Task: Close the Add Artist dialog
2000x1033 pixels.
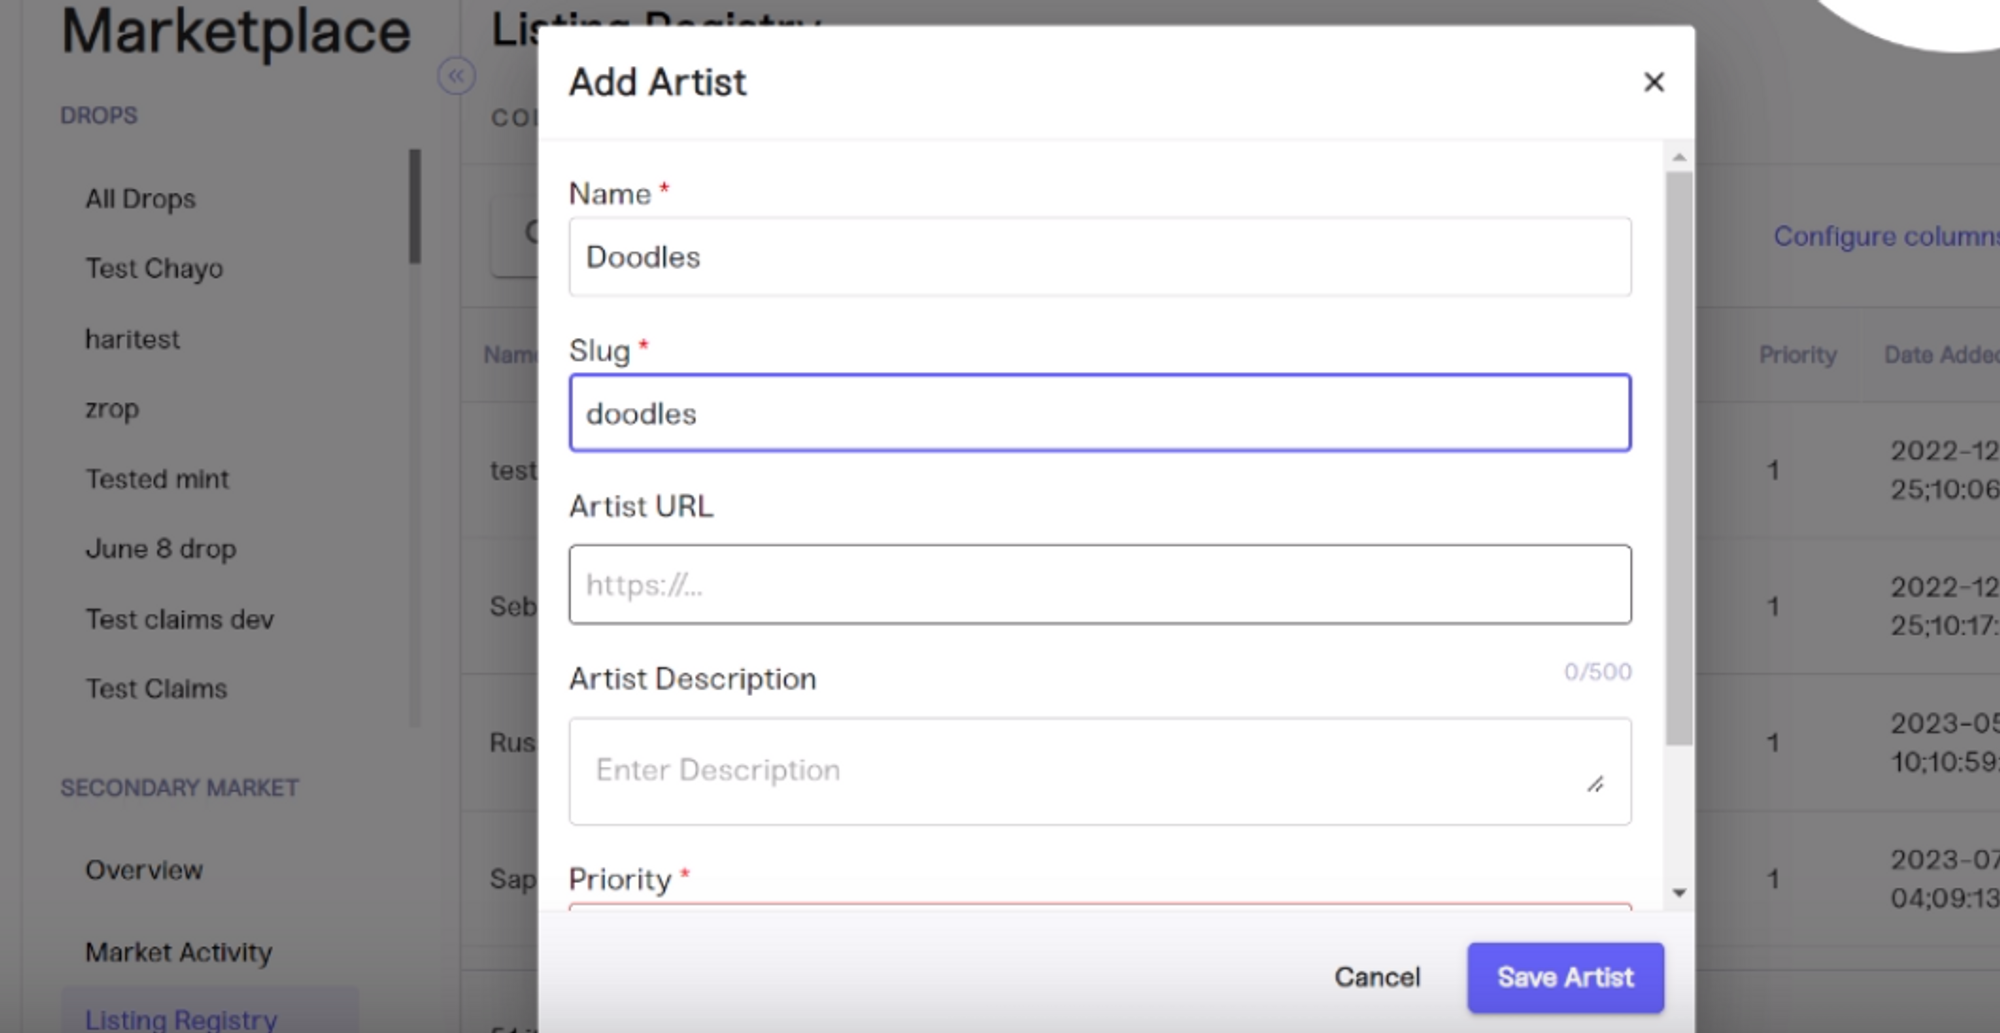Action: coord(1653,82)
